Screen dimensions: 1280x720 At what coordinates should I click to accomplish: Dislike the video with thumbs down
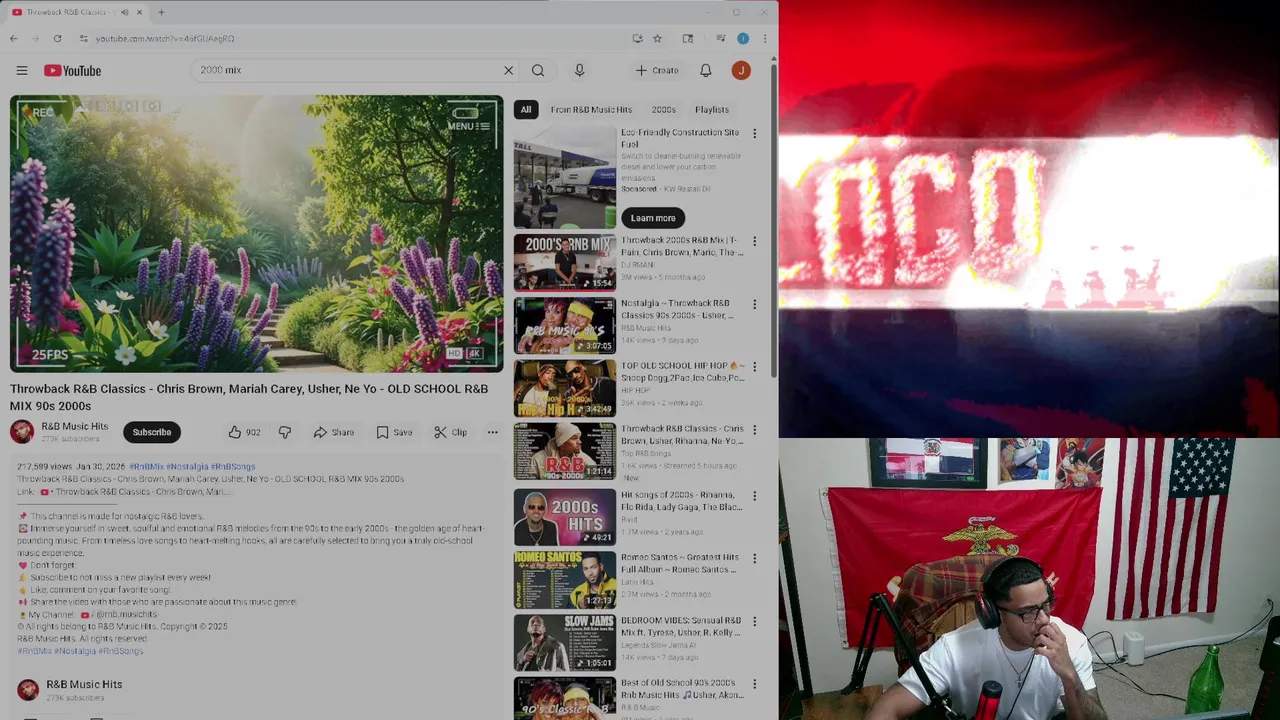[x=285, y=432]
